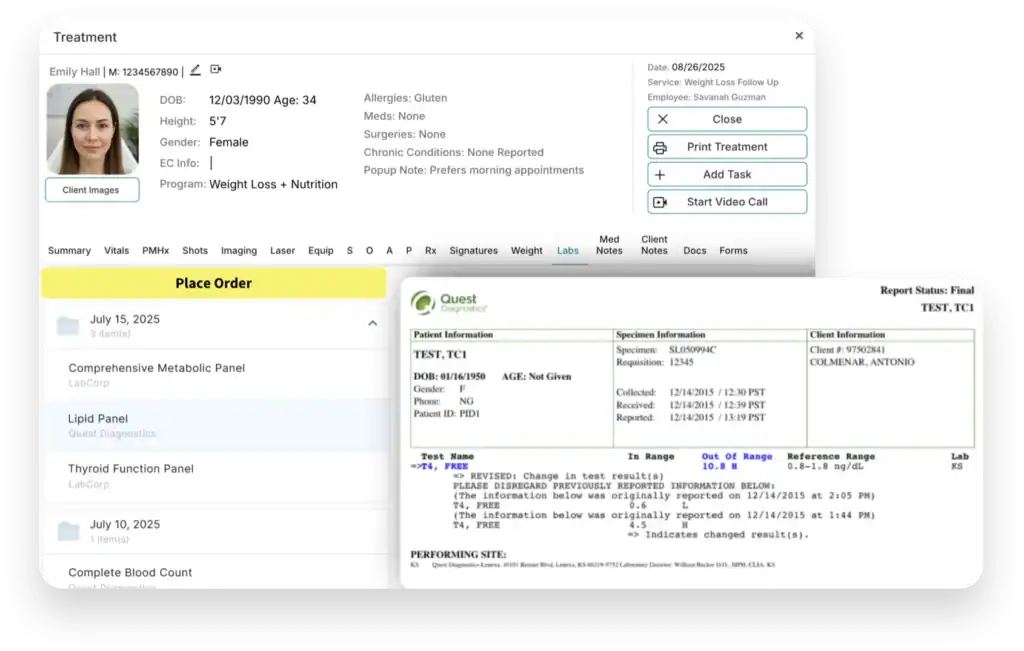Click the folder icon for July 15, 2025

click(68, 325)
